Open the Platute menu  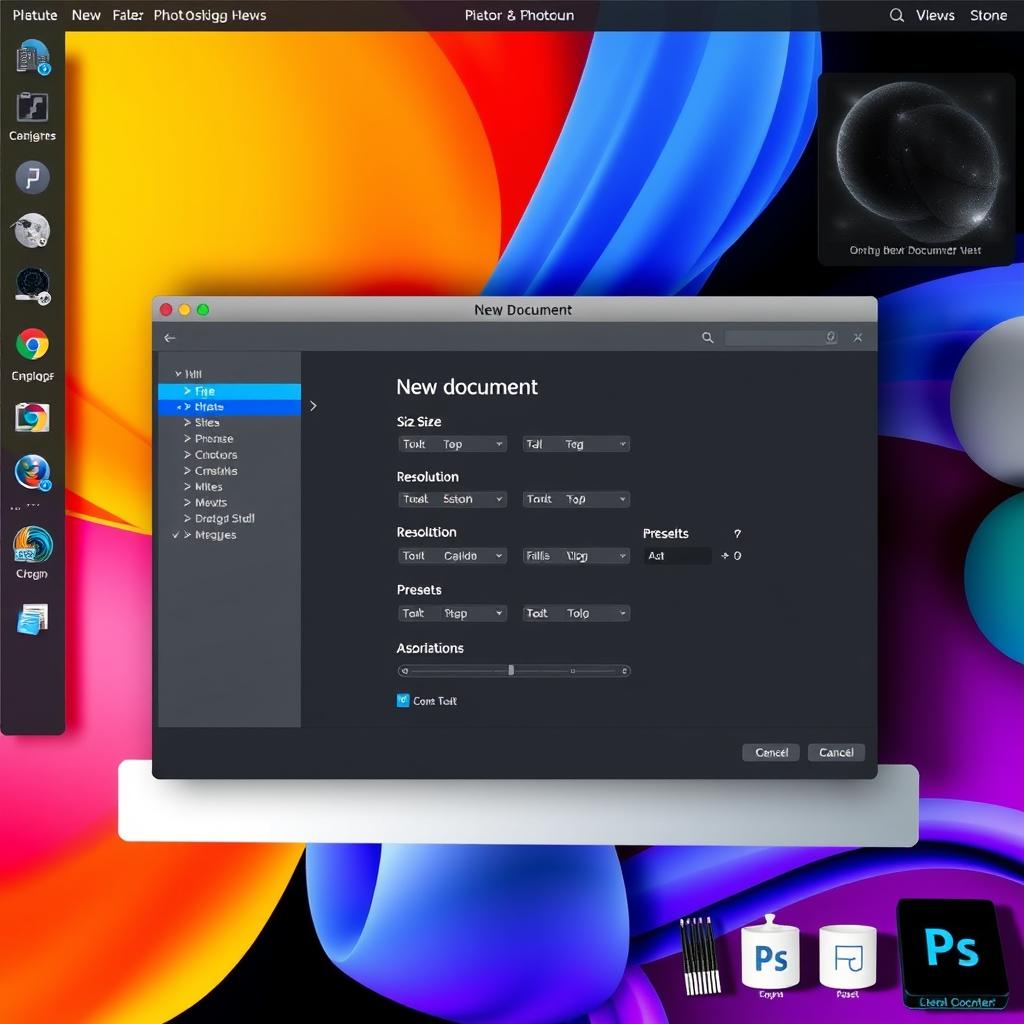35,15
